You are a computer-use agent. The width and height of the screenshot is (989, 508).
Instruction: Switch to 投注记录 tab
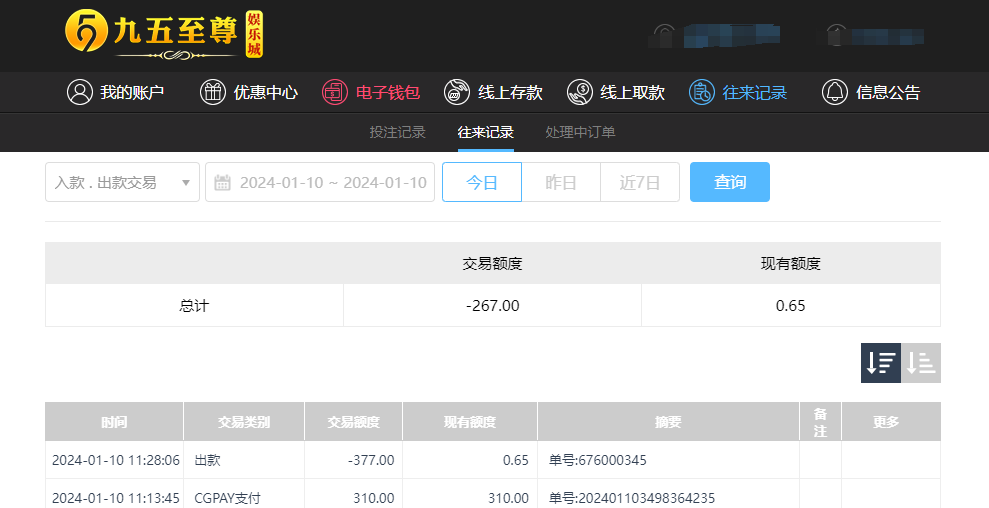coord(397,132)
